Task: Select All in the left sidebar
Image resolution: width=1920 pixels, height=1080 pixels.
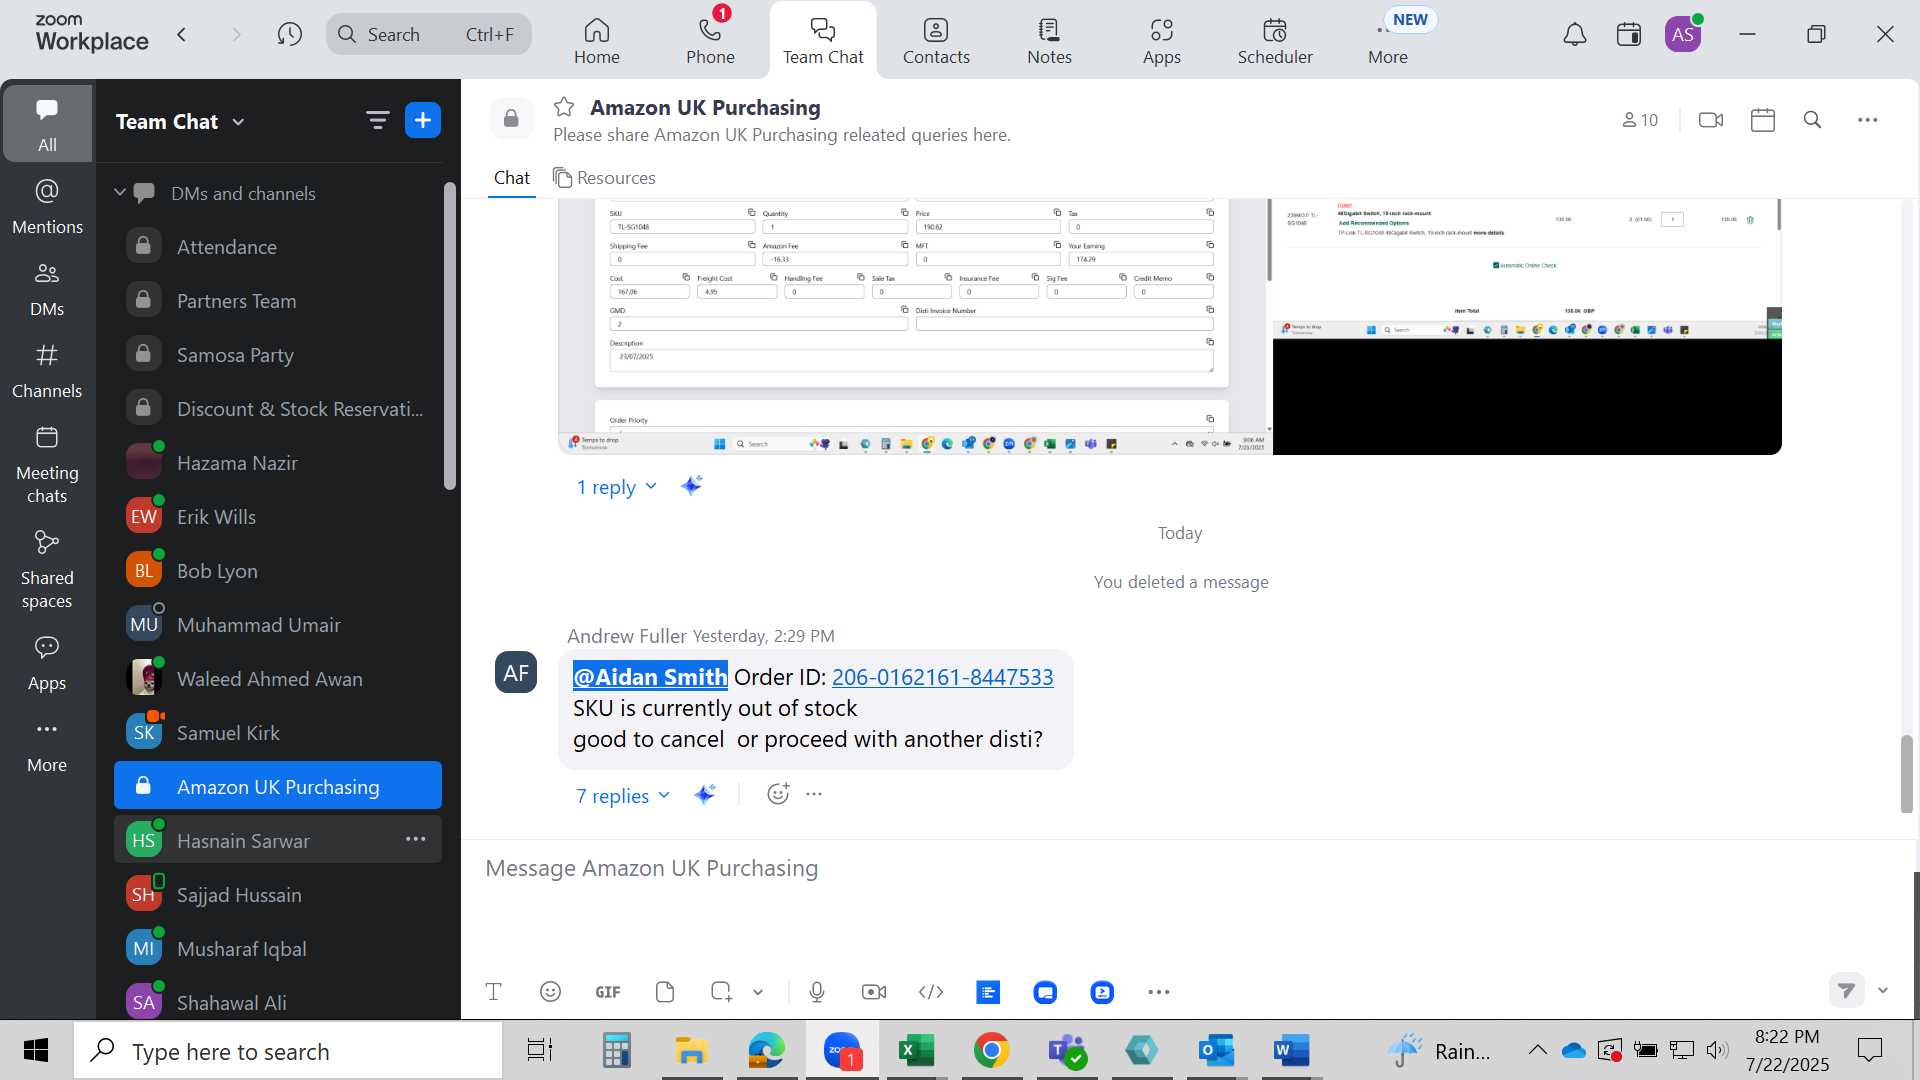Action: point(47,124)
